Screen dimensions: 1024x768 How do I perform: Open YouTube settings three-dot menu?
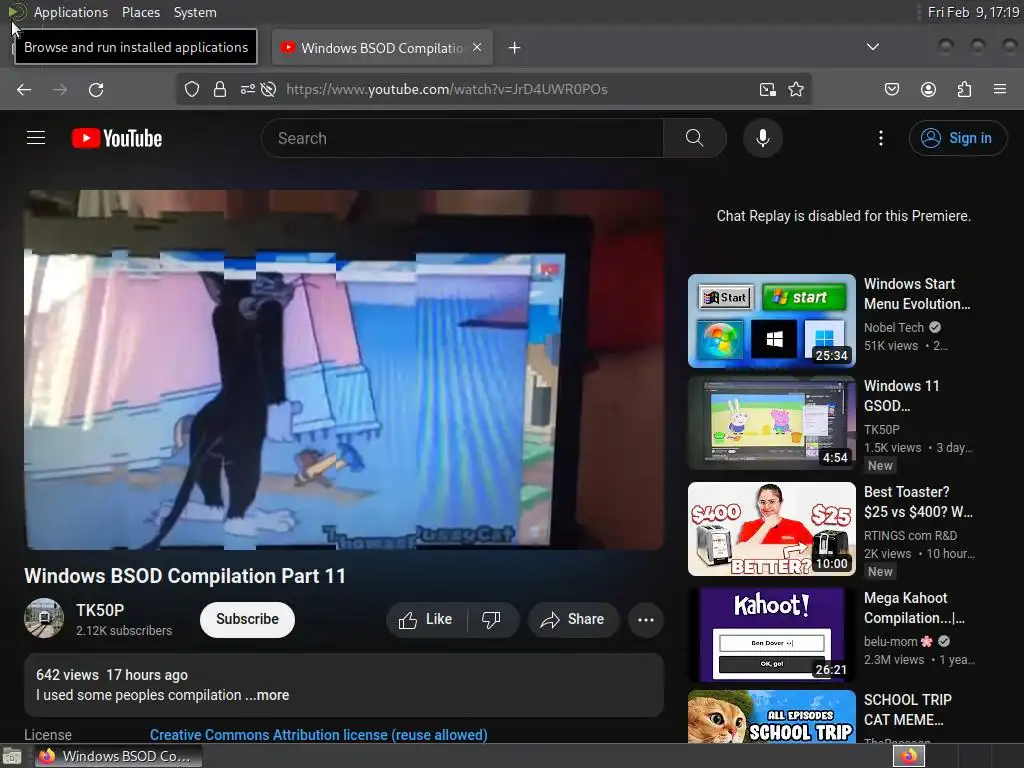coord(880,138)
